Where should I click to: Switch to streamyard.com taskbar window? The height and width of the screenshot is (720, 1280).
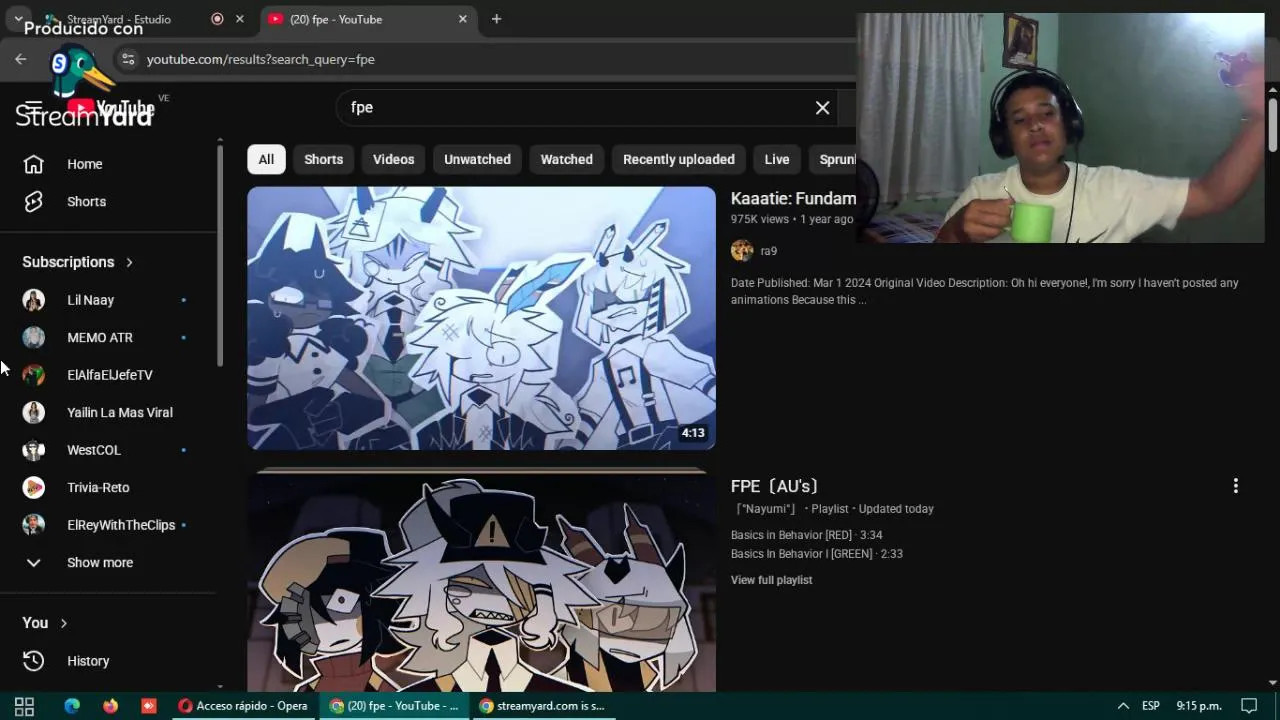point(543,706)
